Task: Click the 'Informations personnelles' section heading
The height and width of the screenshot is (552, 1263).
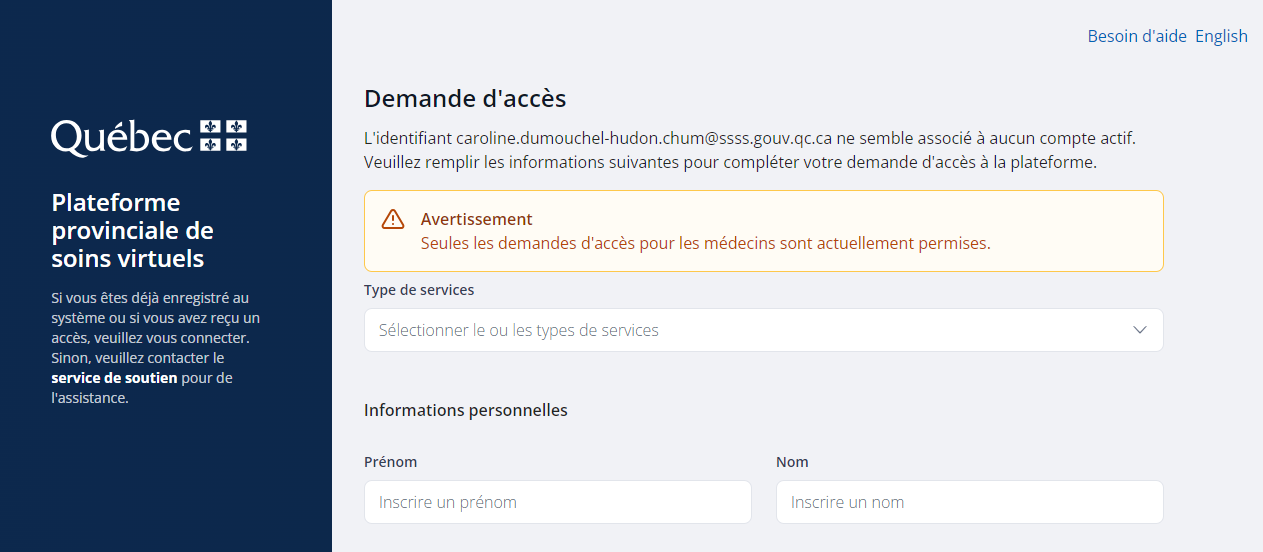Action: point(465,410)
